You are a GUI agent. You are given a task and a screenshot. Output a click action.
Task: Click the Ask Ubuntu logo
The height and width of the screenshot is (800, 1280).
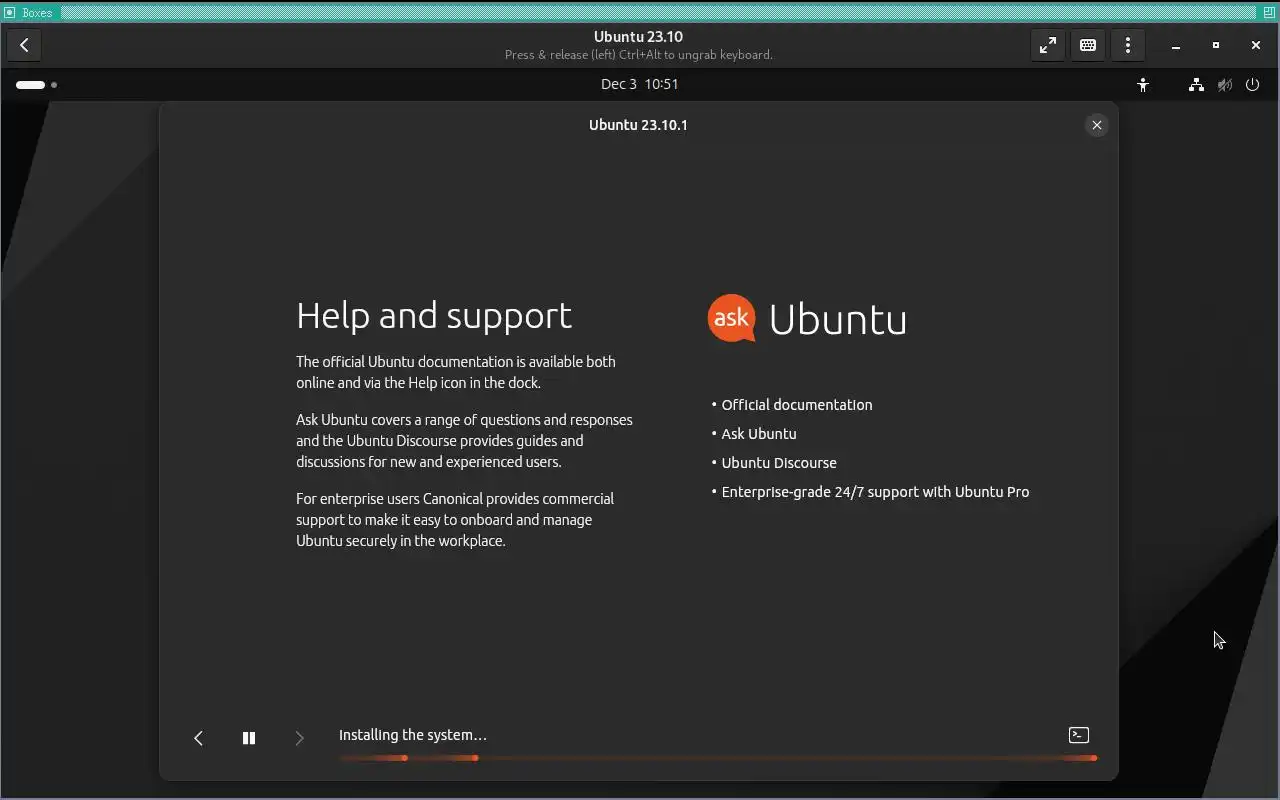(x=807, y=318)
